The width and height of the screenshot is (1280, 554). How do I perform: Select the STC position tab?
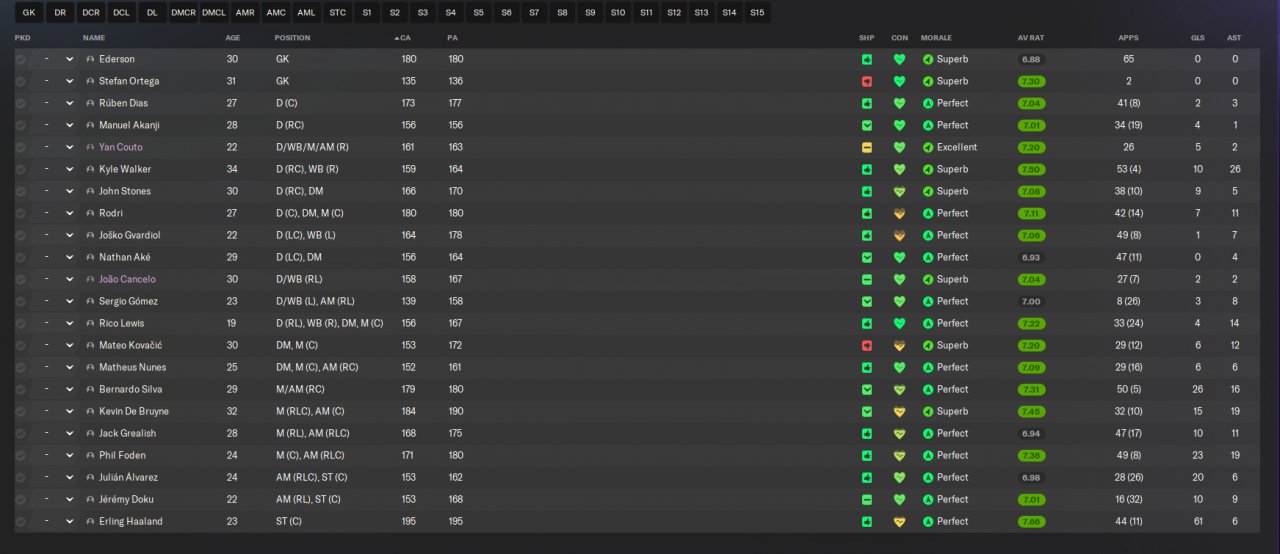click(338, 12)
